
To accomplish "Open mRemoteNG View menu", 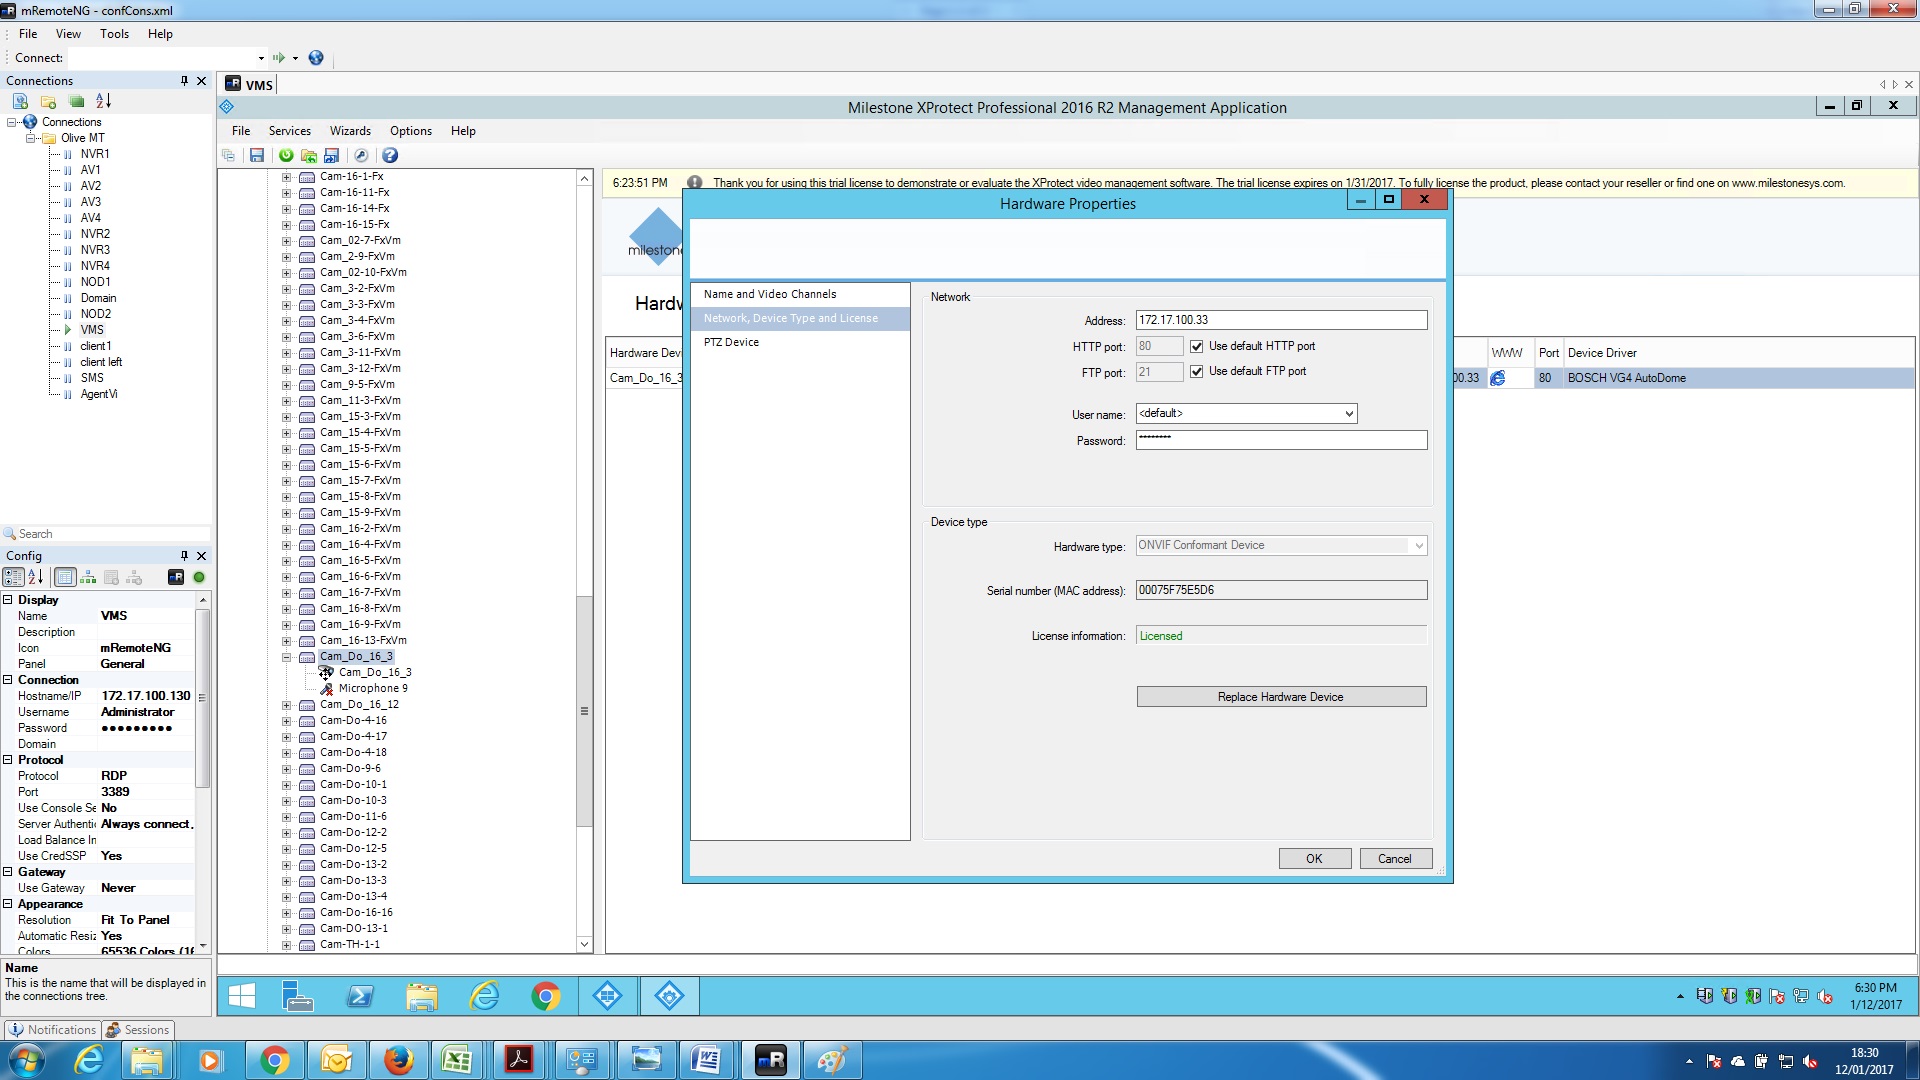I will 68,34.
